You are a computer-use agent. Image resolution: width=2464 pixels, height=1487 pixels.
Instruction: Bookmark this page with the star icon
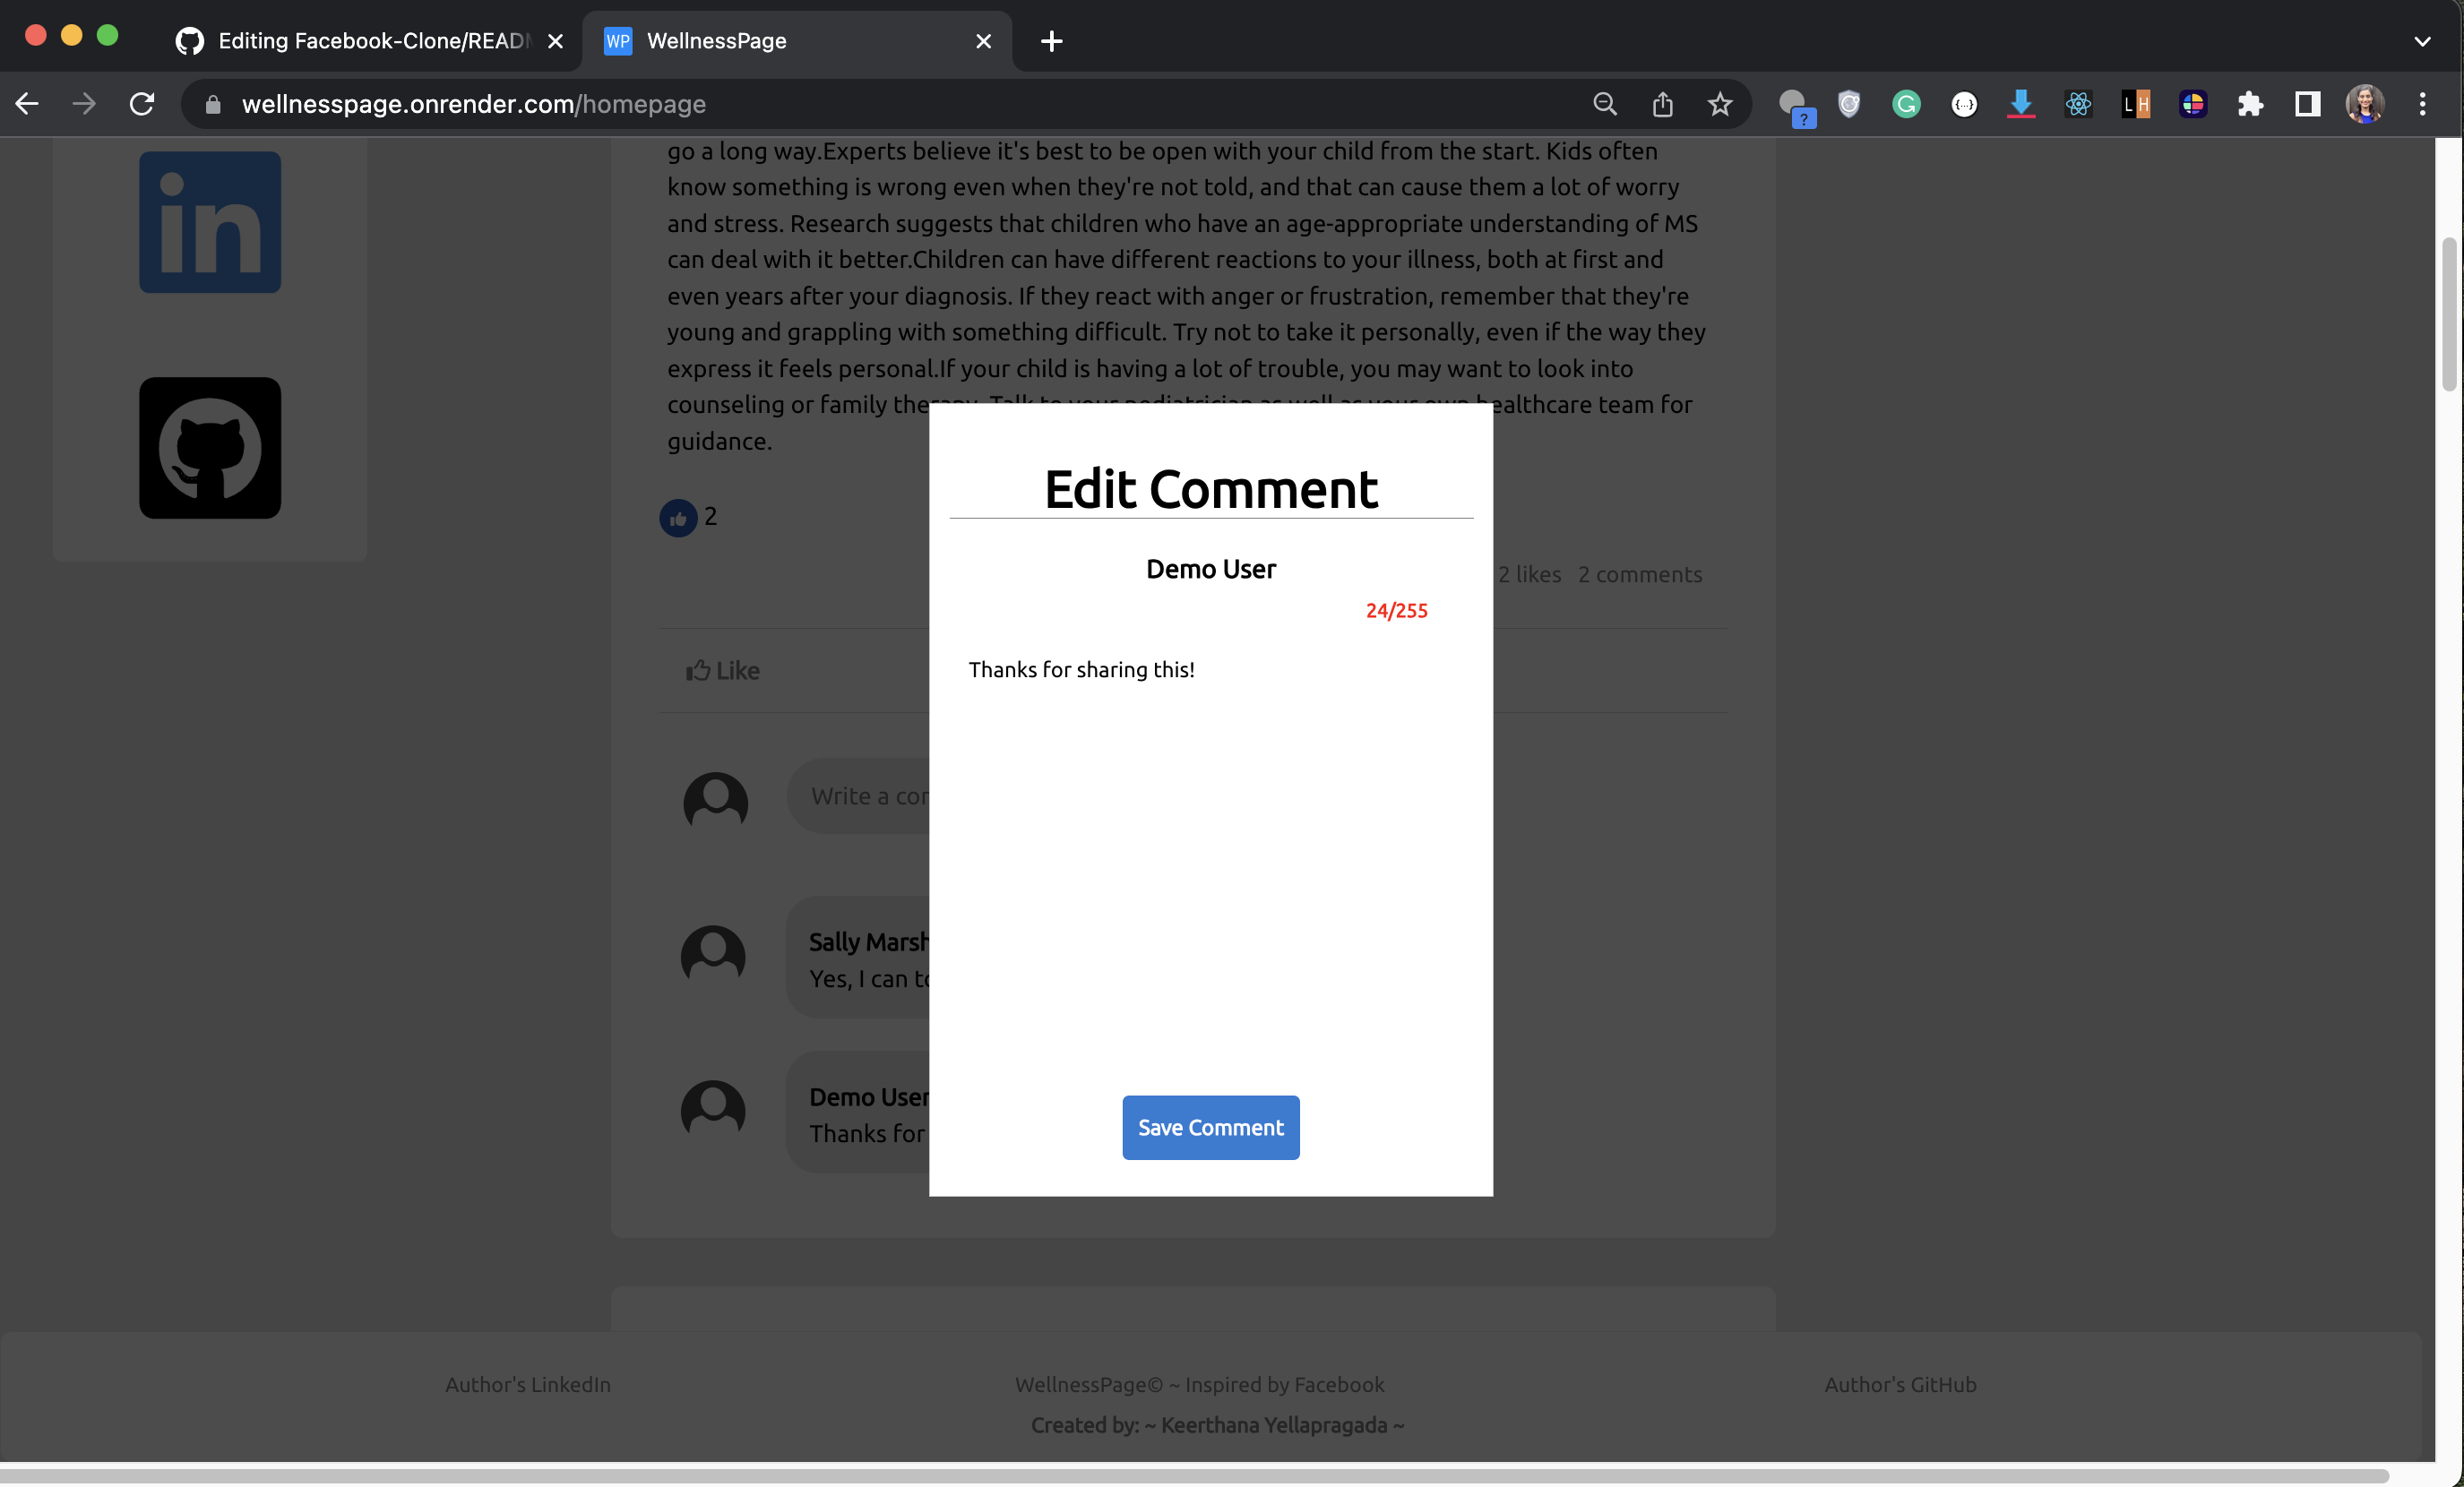coord(1719,104)
